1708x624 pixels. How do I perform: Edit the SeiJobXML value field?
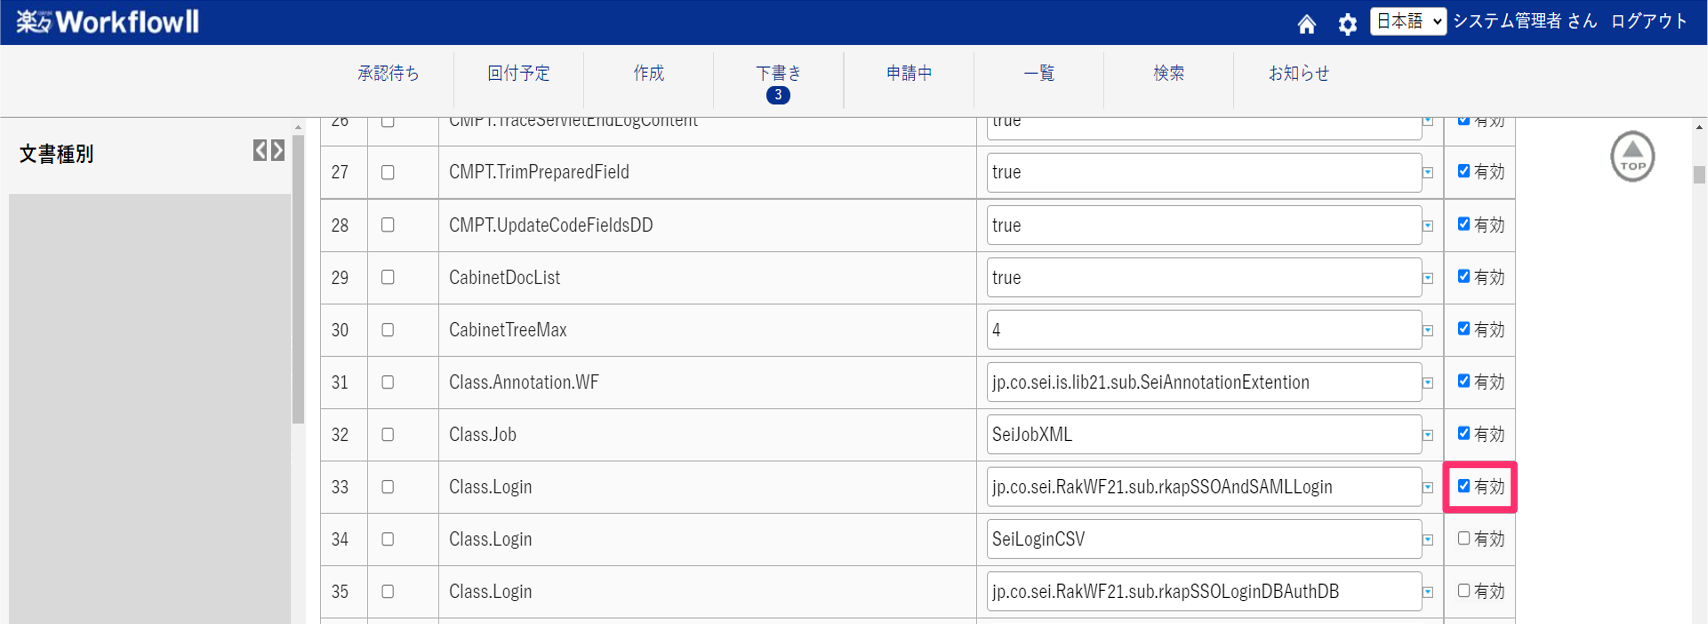[1204, 434]
